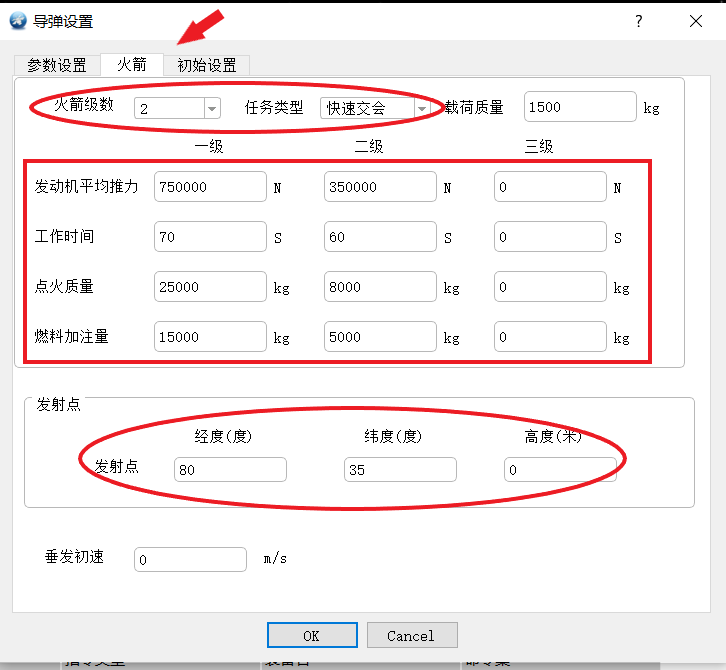Image resolution: width=726 pixels, height=670 pixels.
Task: Click the 垂发初速 input field
Action: 190,559
